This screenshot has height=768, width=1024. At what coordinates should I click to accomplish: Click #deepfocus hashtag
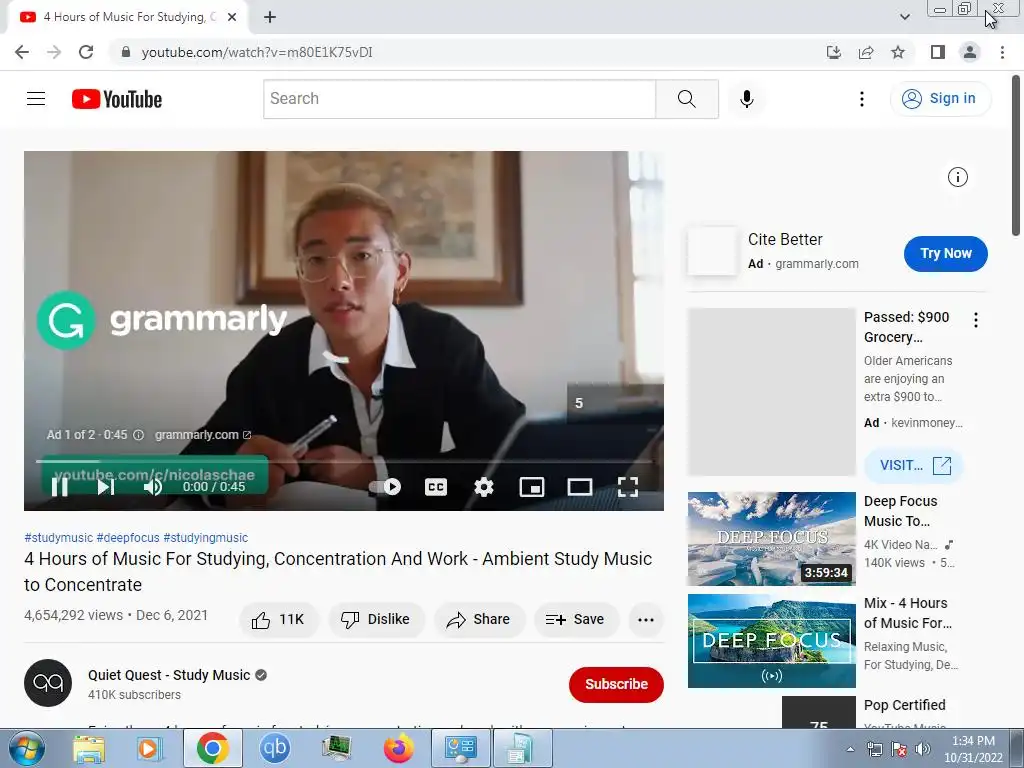click(128, 537)
